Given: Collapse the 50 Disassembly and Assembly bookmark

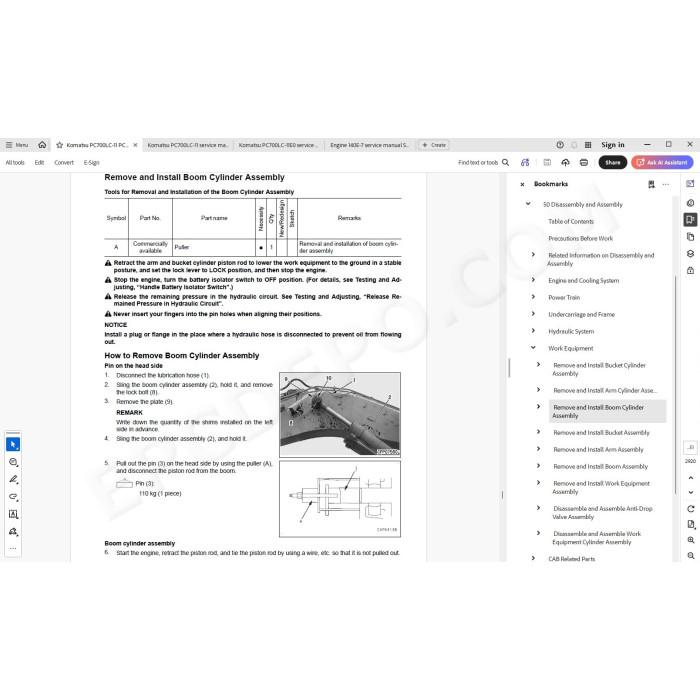Looking at the screenshot, I should click(528, 204).
